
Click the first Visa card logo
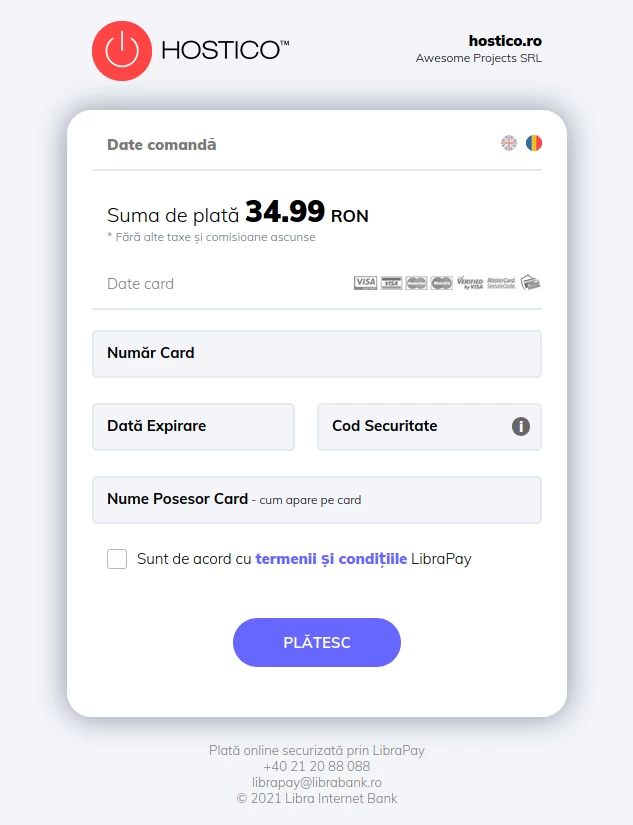click(365, 283)
